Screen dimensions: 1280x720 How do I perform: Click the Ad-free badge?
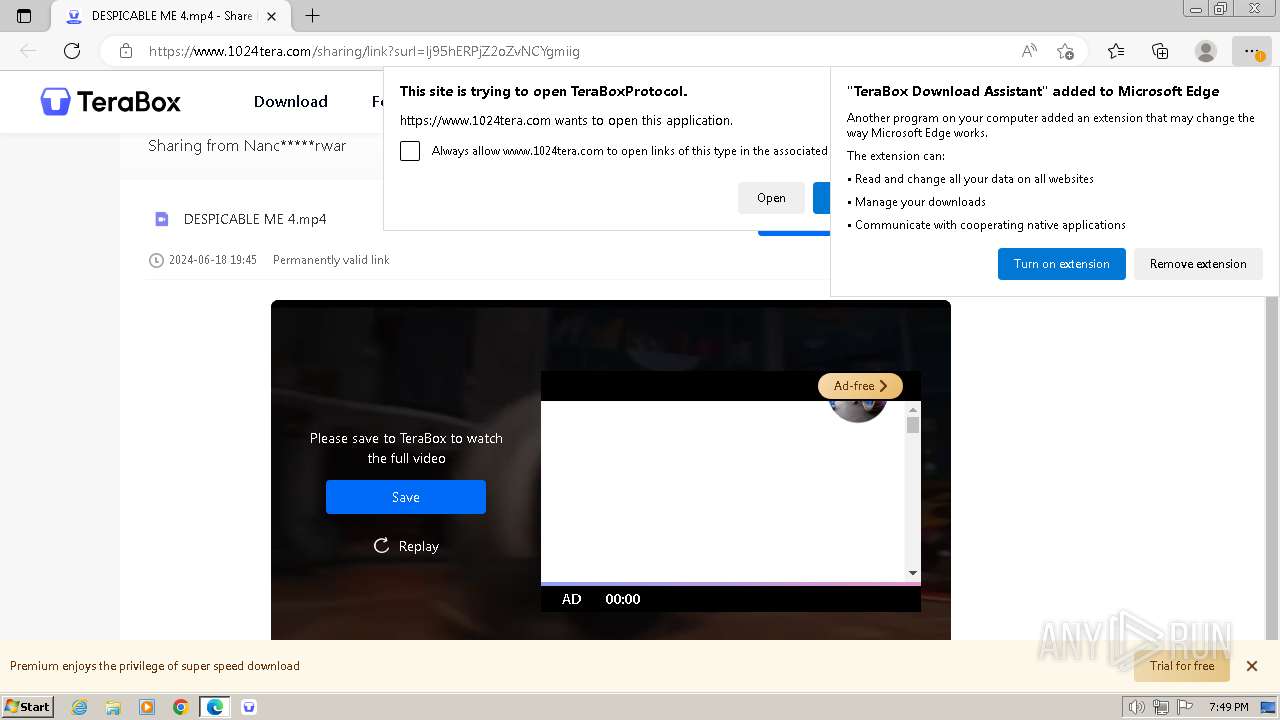(860, 386)
